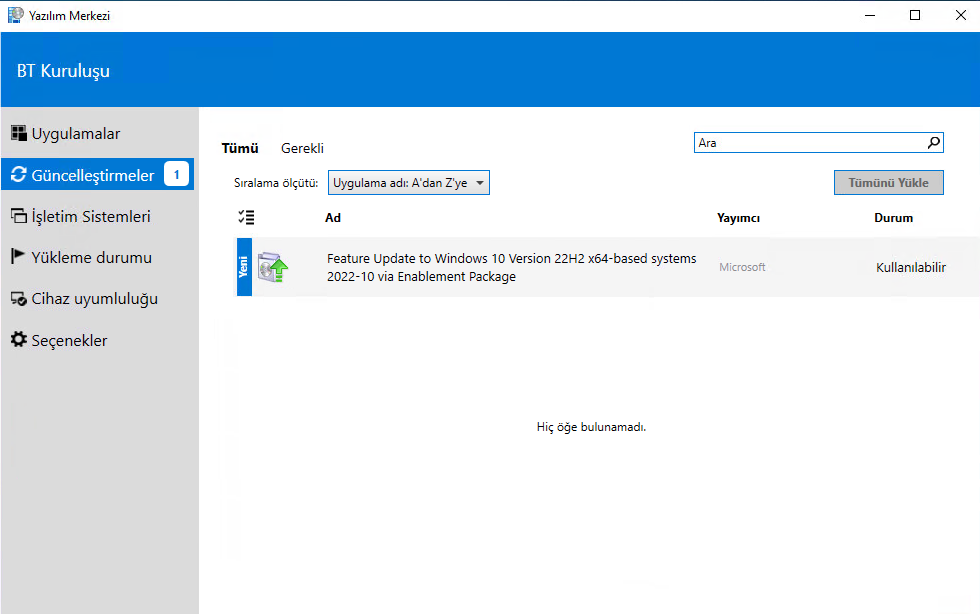The height and width of the screenshot is (614, 980).
Task: Open Feature Update to Windows 10 22H2 entry
Action: [x=511, y=268]
